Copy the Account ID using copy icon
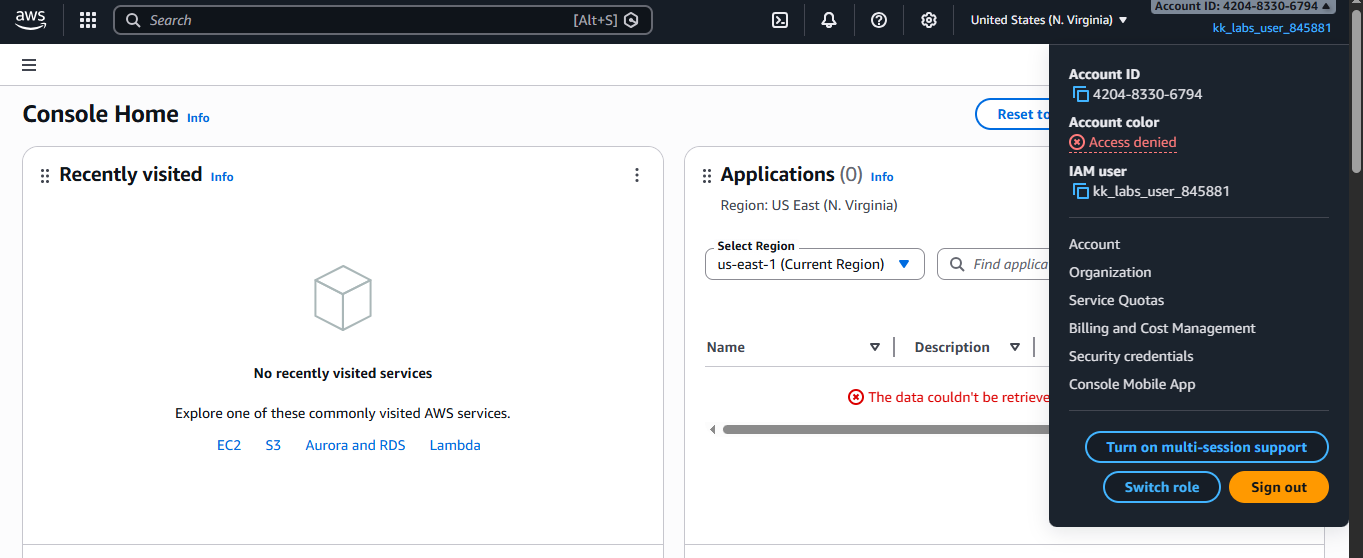Viewport: 1363px width, 558px height. point(1080,94)
